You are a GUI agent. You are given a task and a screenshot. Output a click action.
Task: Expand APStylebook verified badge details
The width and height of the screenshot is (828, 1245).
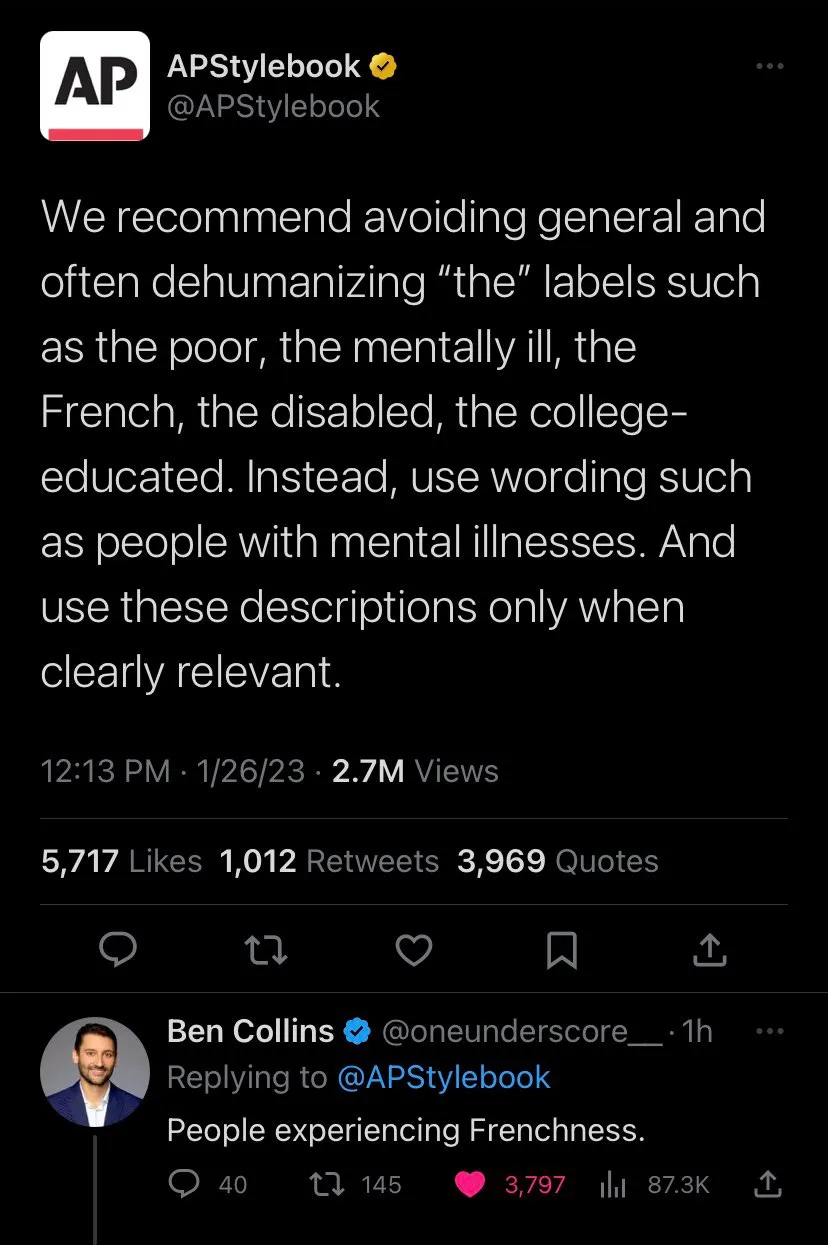coord(381,64)
